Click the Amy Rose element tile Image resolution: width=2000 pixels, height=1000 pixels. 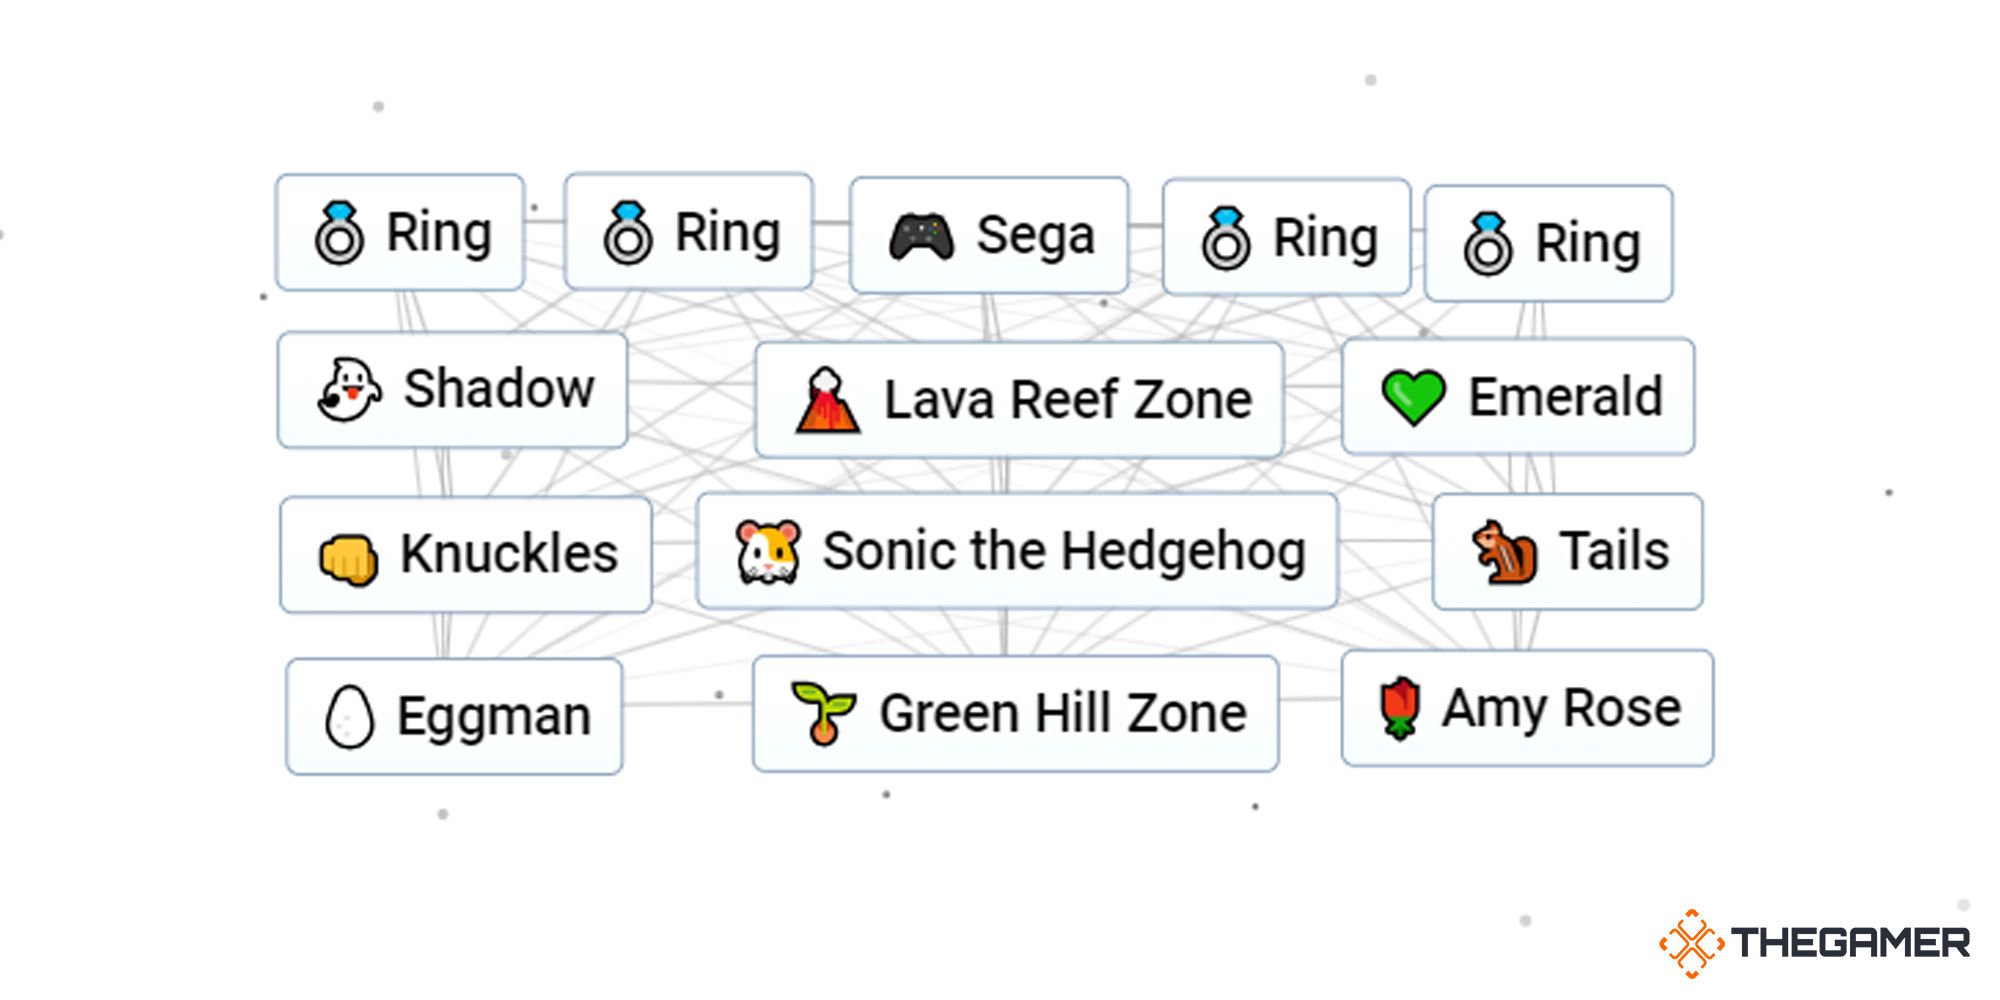[x=1527, y=708]
